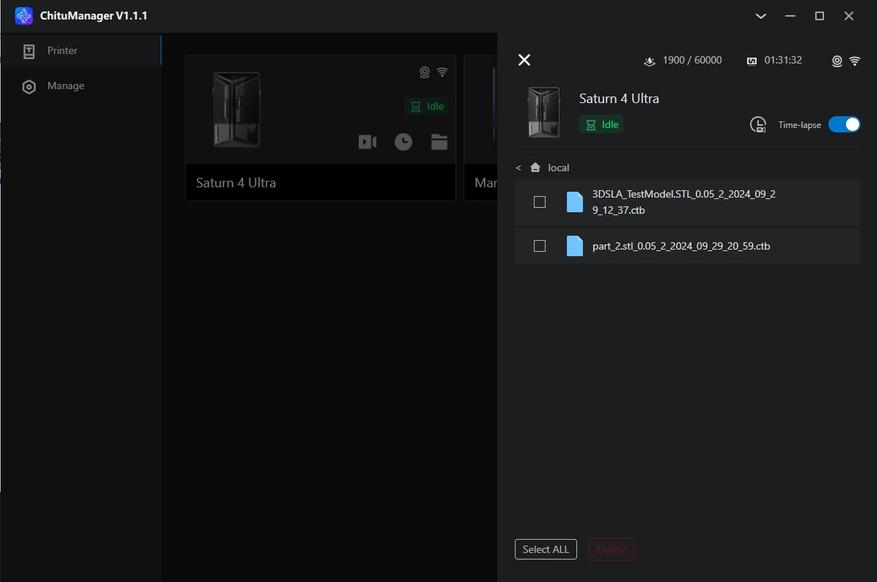Click the ChituManager app logo

coord(23,16)
